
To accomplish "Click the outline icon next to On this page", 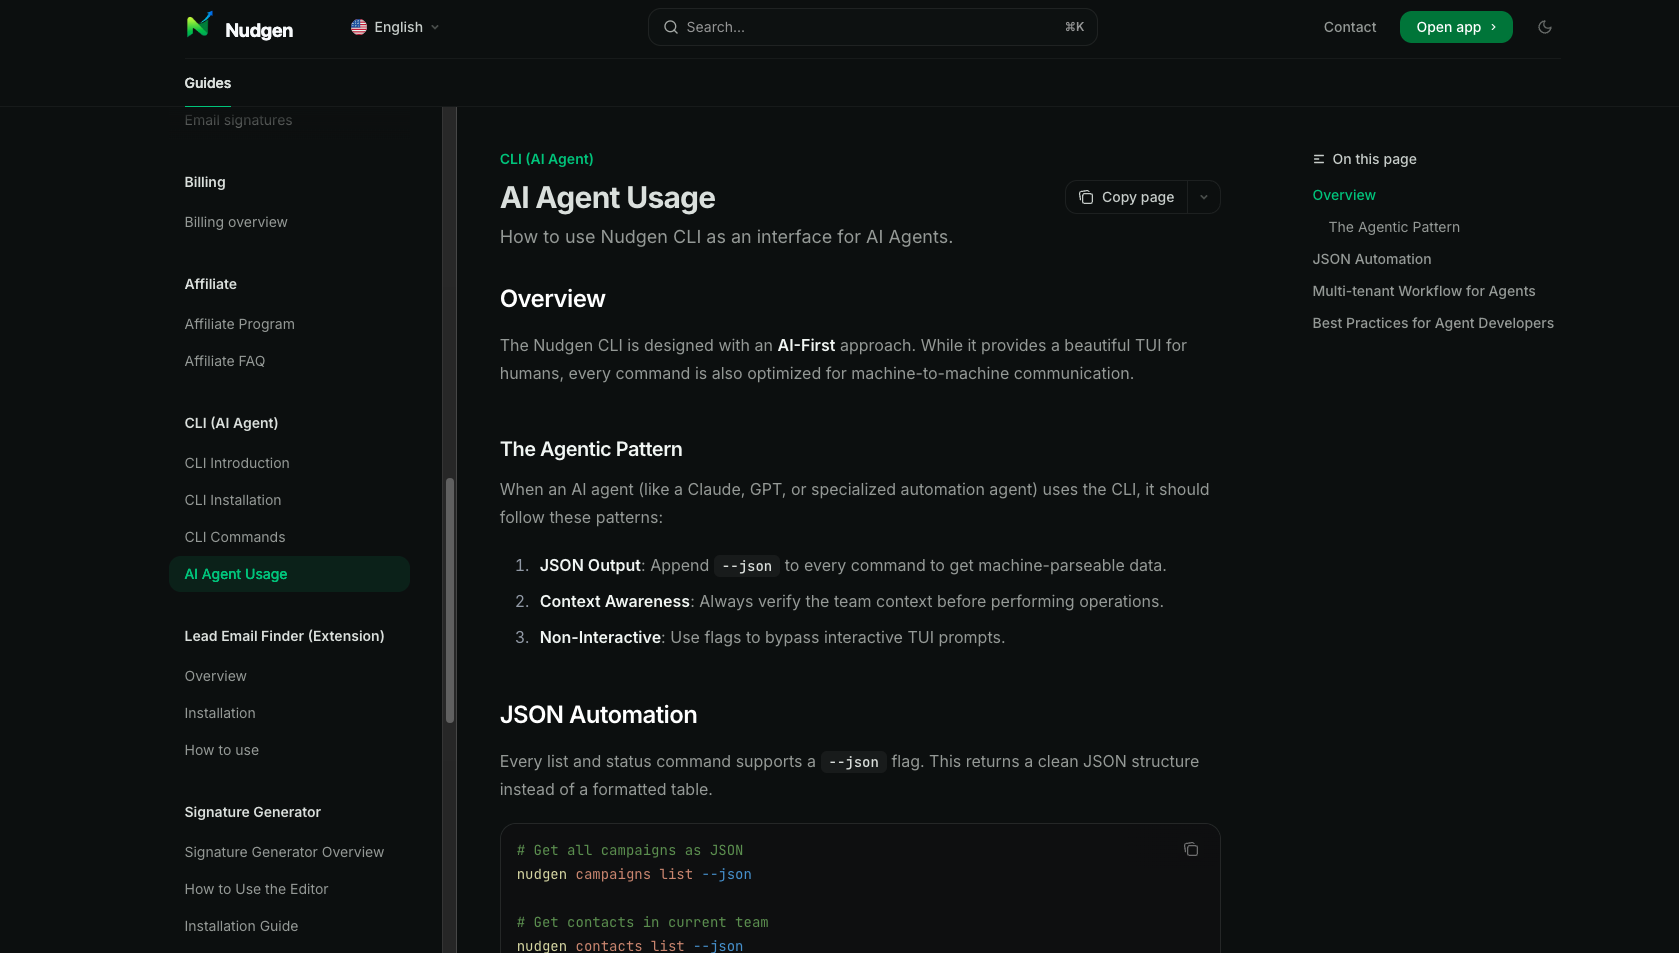I will 1317,158.
